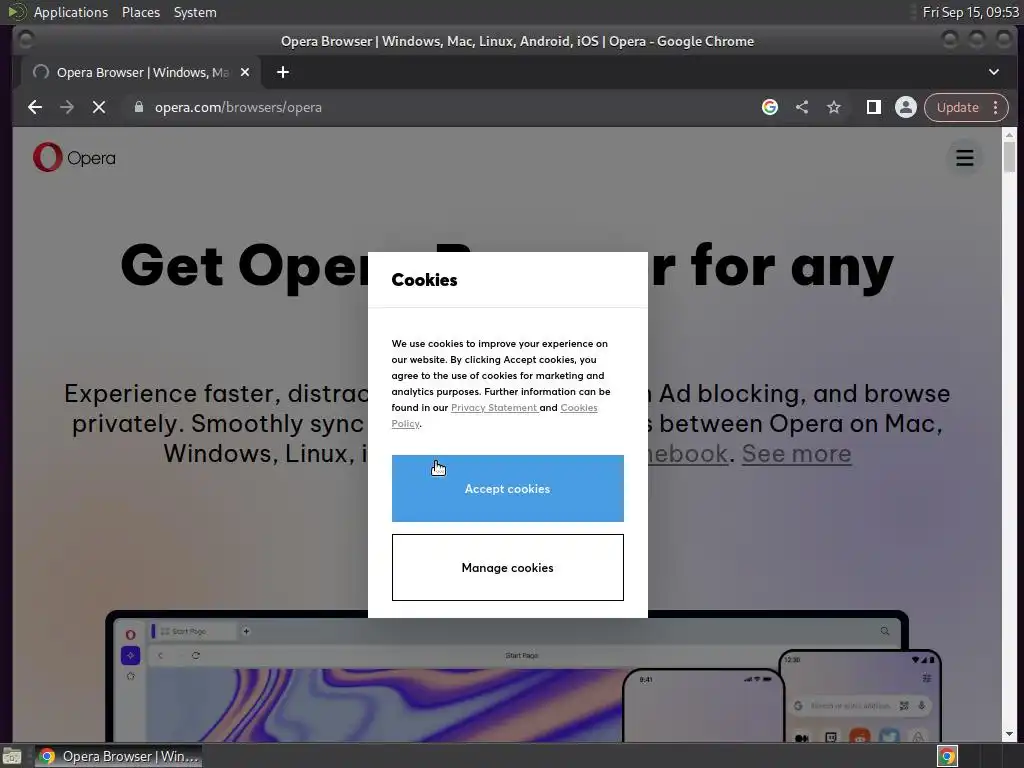Click the Chrome icon in bottom-right panel
The image size is (1024, 768).
pyautogui.click(x=947, y=756)
